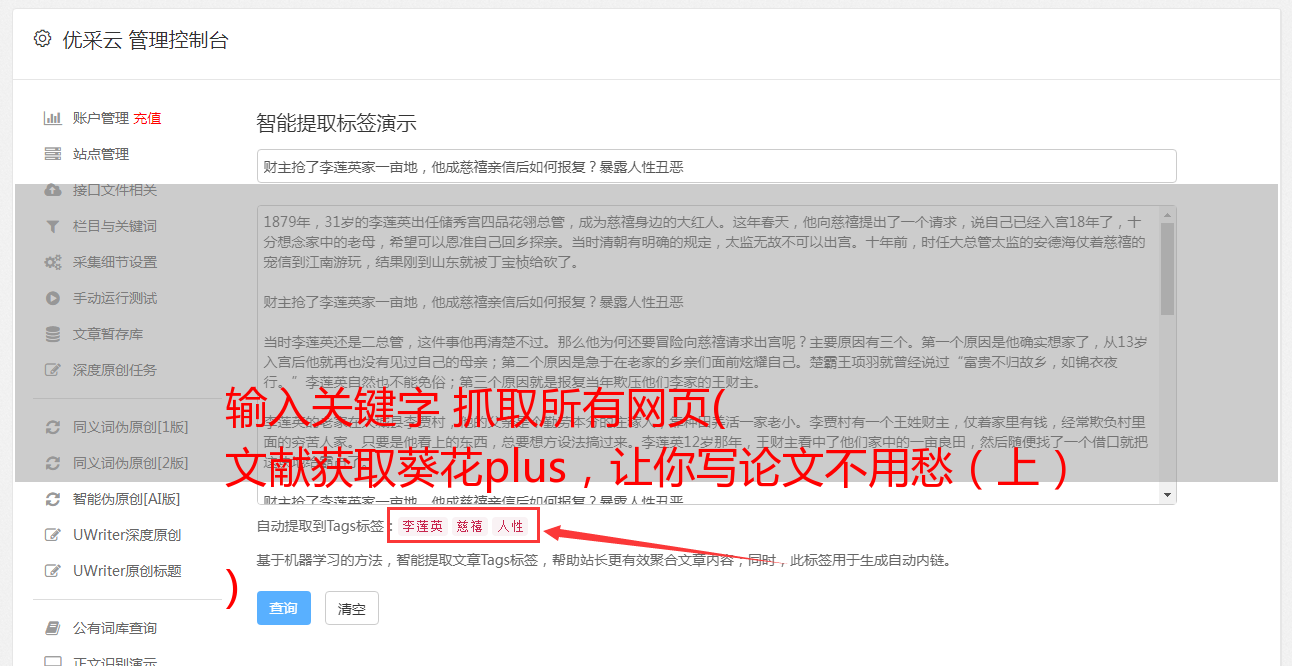
Task: Click the bar chart icon for 账户管理
Action: (53, 118)
